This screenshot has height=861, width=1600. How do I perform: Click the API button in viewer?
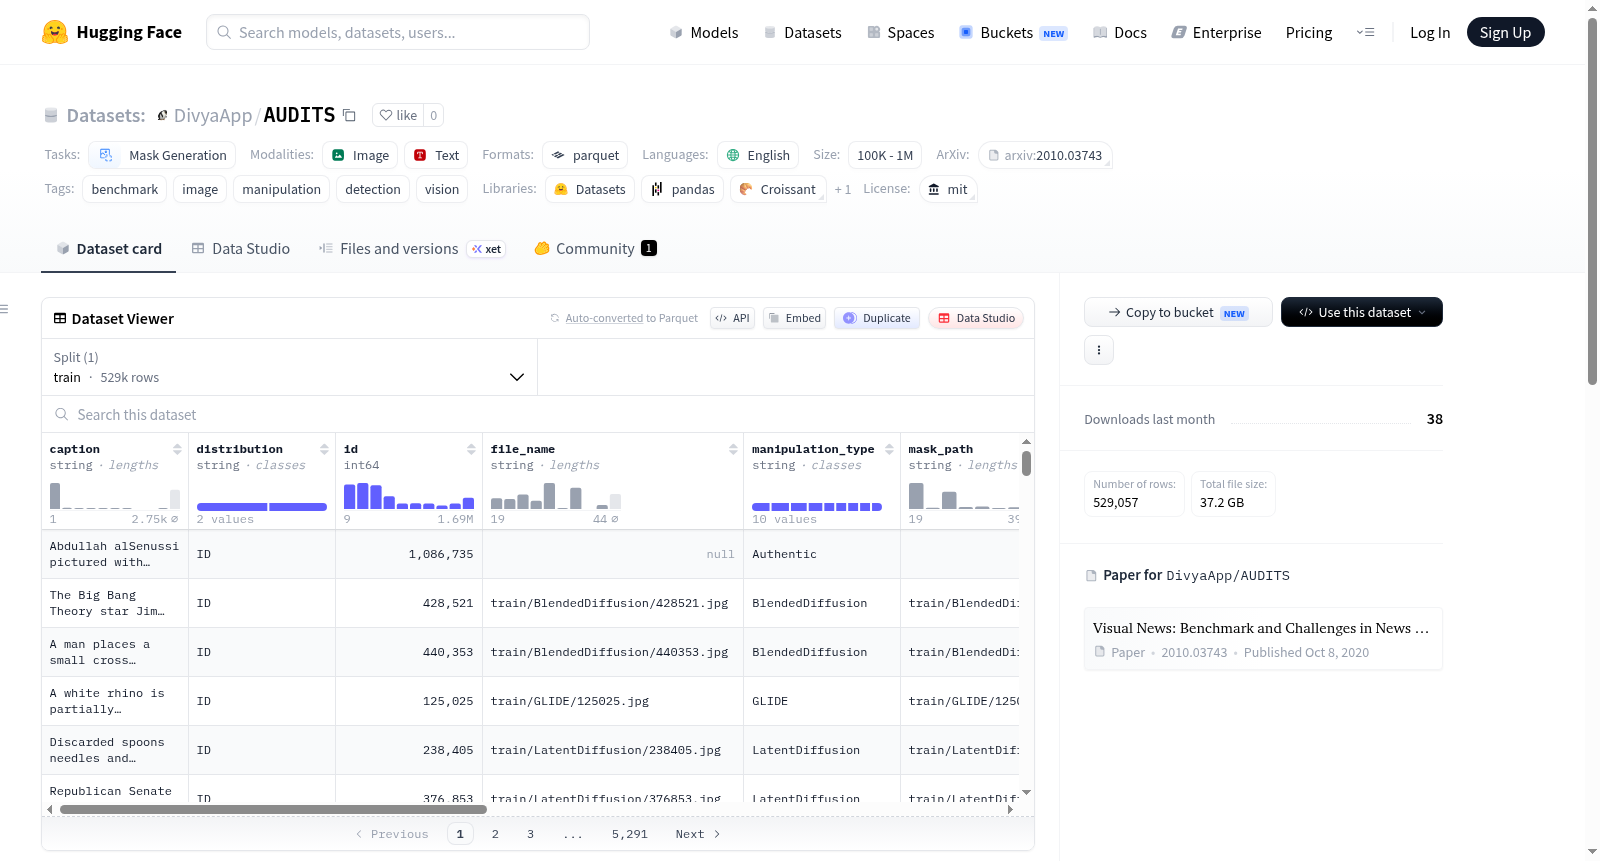(732, 318)
